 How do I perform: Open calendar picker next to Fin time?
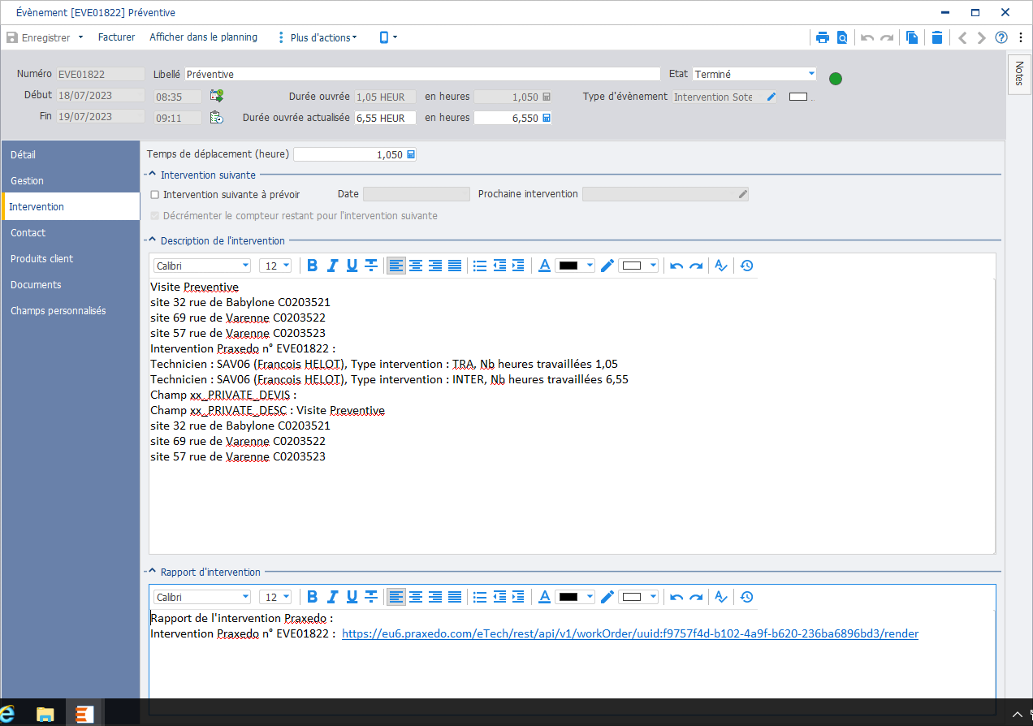[x=216, y=118]
